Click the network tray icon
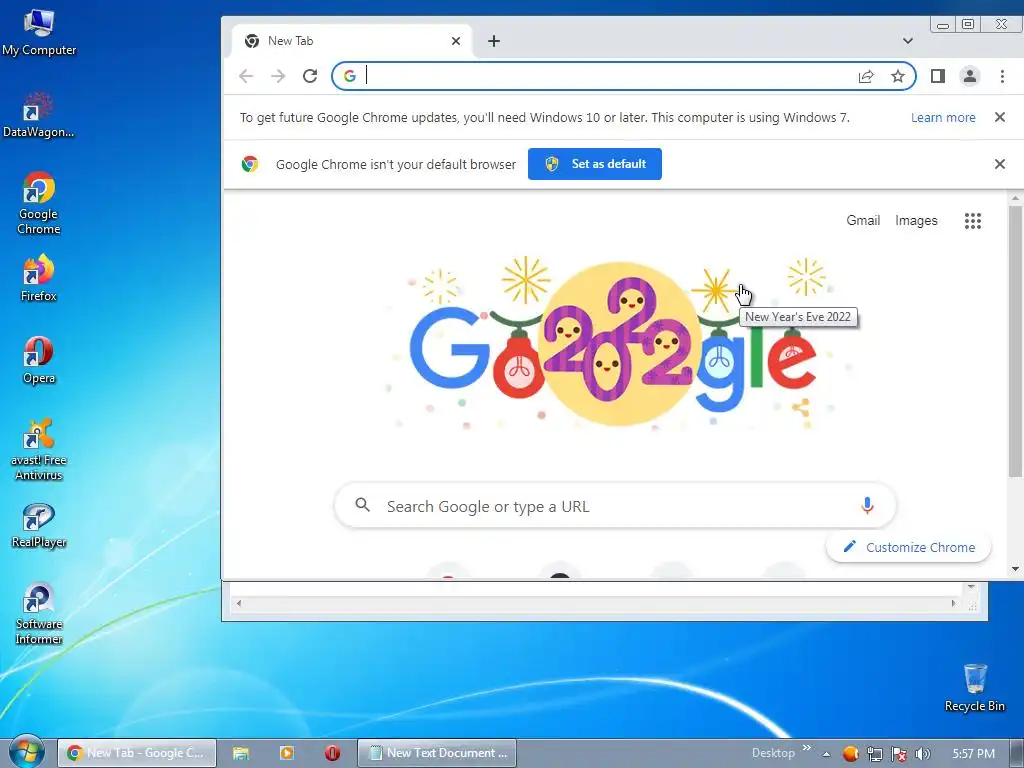The image size is (1024, 768). point(874,754)
